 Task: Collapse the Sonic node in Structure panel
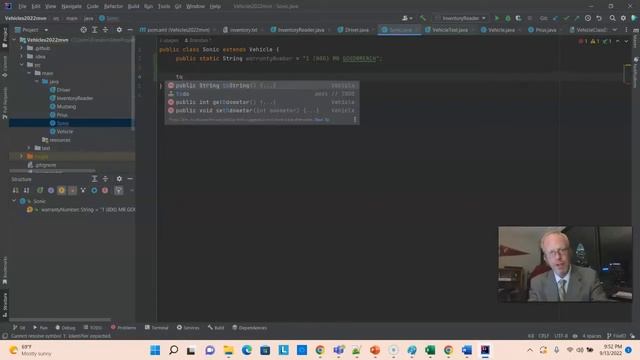[x=14, y=201]
